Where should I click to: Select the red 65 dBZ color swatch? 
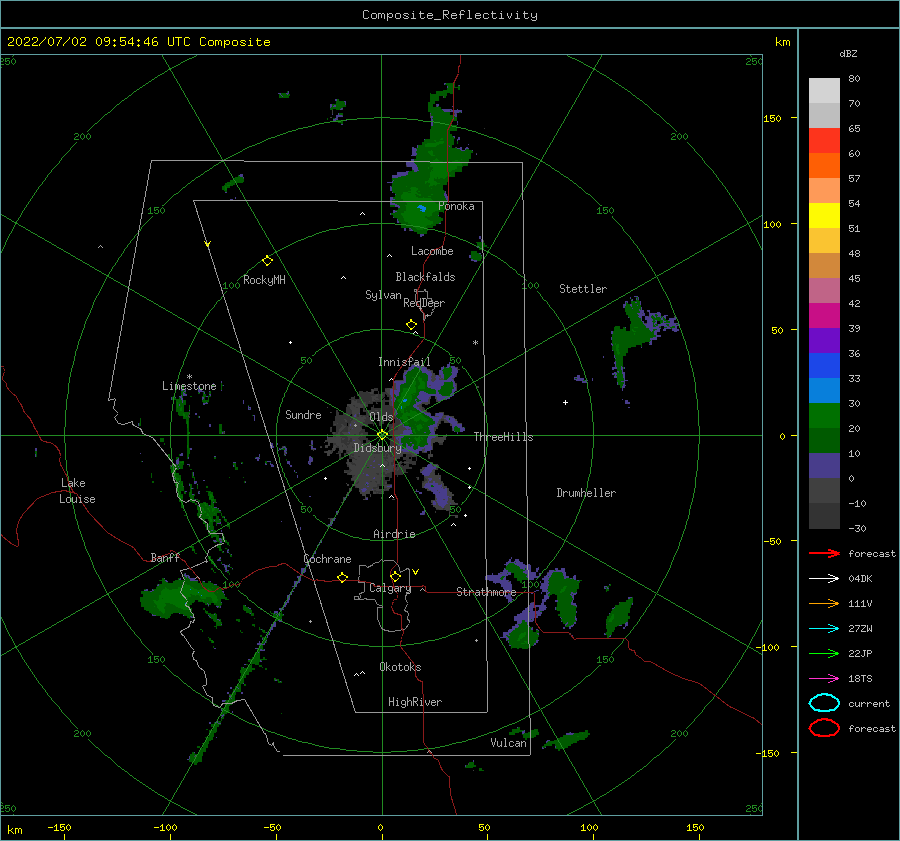pos(824,141)
